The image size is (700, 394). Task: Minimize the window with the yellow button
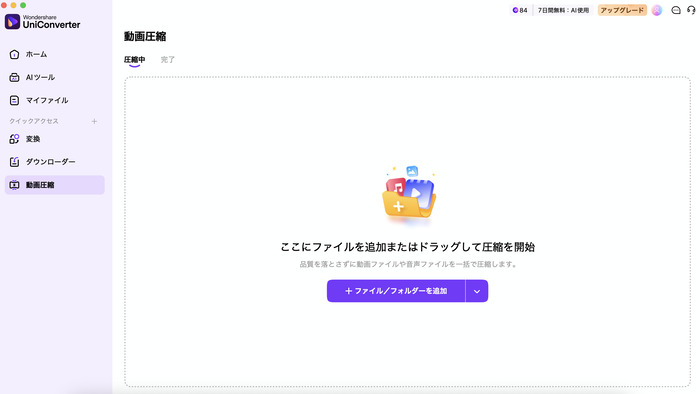tap(13, 5)
